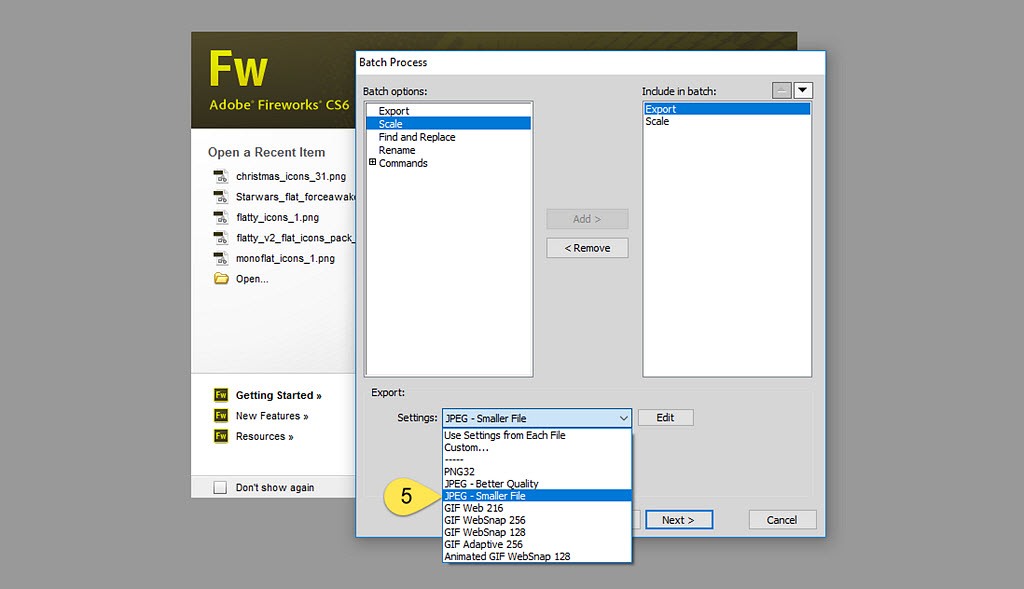The width and height of the screenshot is (1024, 589).
Task: Select JPEG - Better Quality preset
Action: (537, 484)
